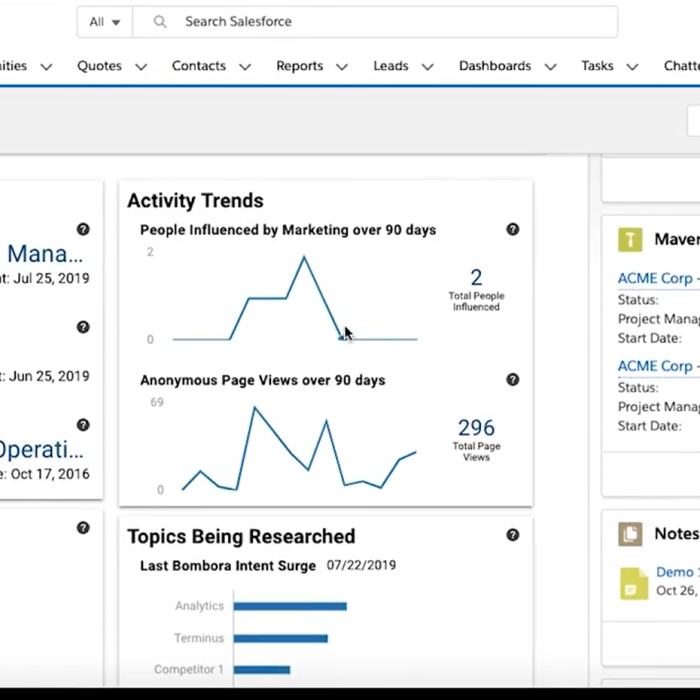Go to the Quotes tab
The height and width of the screenshot is (700, 700).
pos(99,66)
